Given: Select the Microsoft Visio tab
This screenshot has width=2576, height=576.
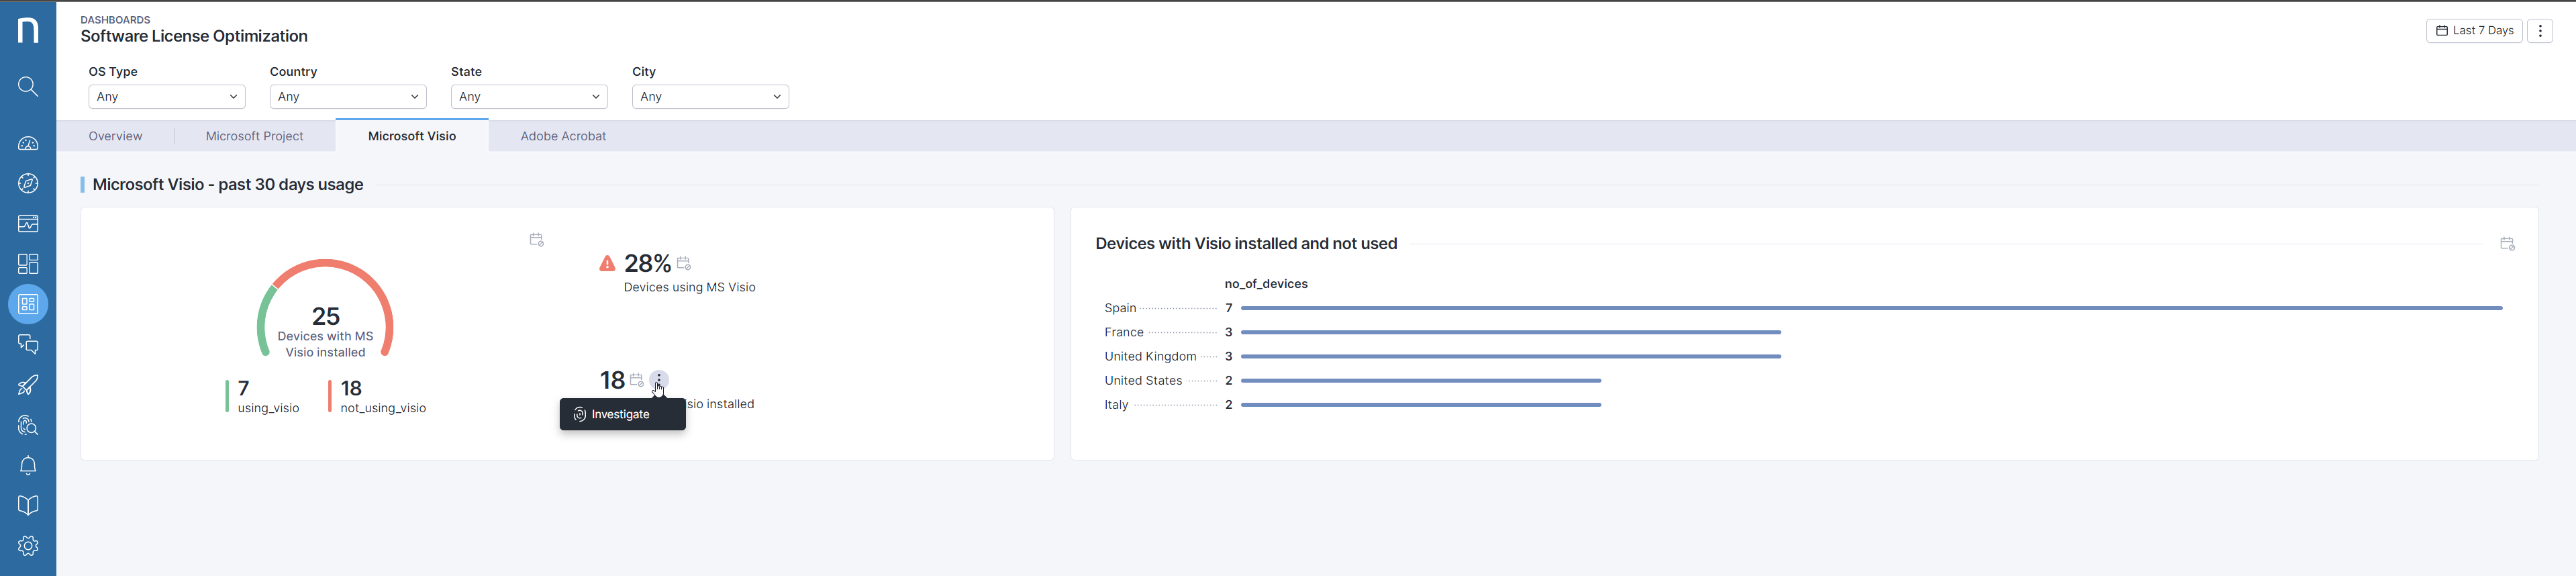Looking at the screenshot, I should pyautogui.click(x=412, y=136).
